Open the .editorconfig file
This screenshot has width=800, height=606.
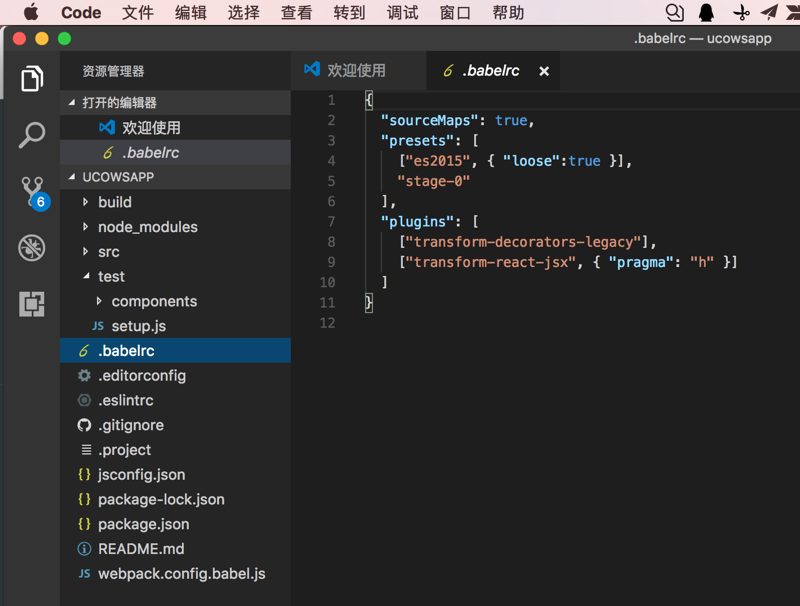176,375
